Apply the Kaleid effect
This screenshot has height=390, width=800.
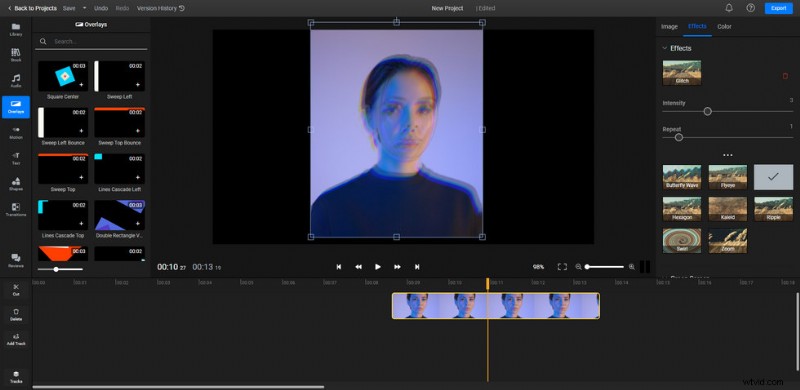point(728,209)
